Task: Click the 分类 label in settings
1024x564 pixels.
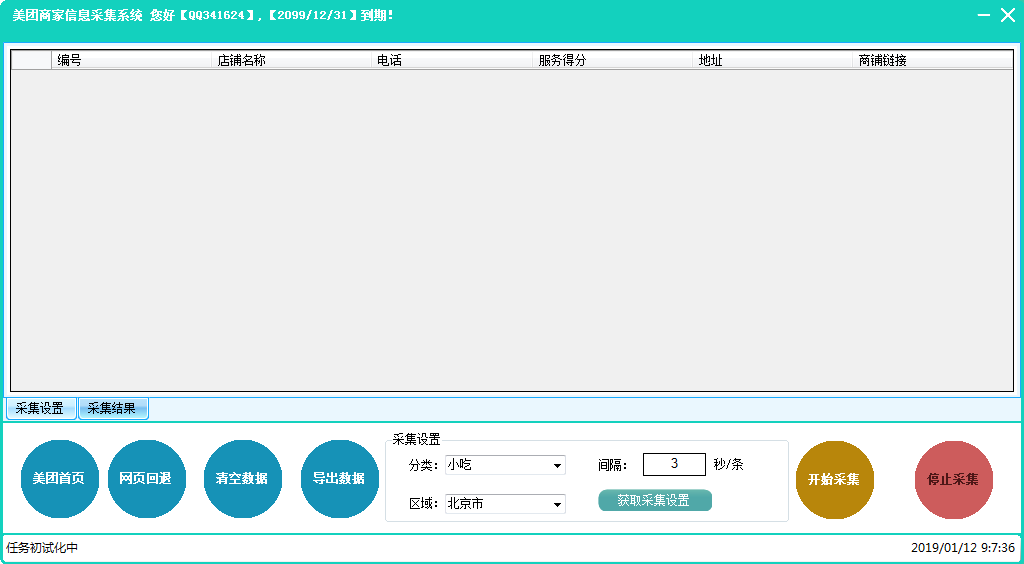Action: click(x=423, y=465)
